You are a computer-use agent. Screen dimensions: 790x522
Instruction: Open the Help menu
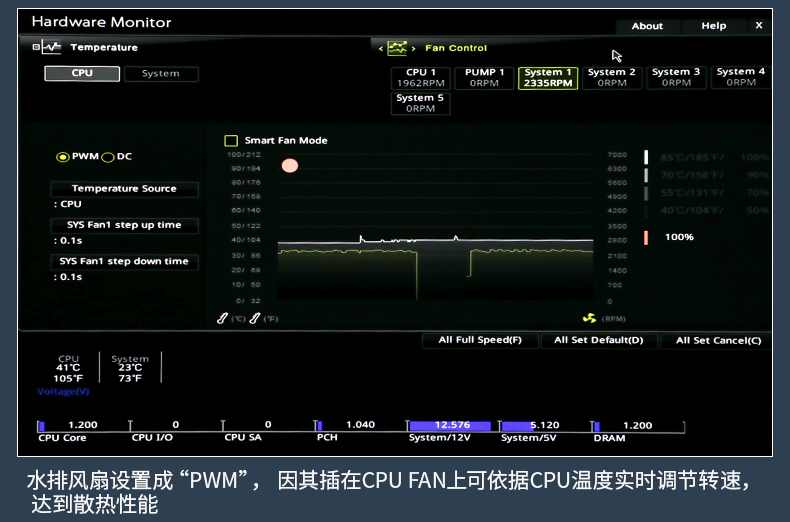pos(713,26)
